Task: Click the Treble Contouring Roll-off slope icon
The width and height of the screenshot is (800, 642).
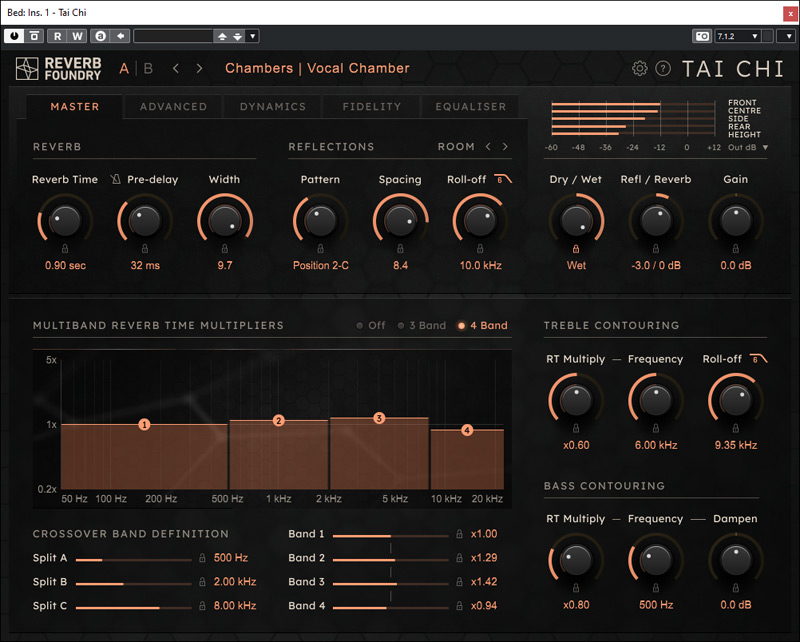Action: click(759, 359)
